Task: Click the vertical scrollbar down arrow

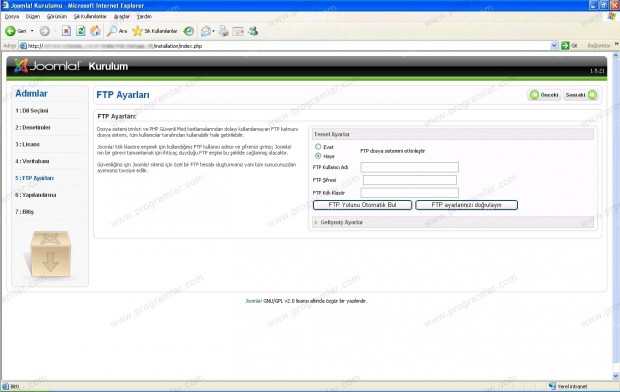Action: point(616,376)
